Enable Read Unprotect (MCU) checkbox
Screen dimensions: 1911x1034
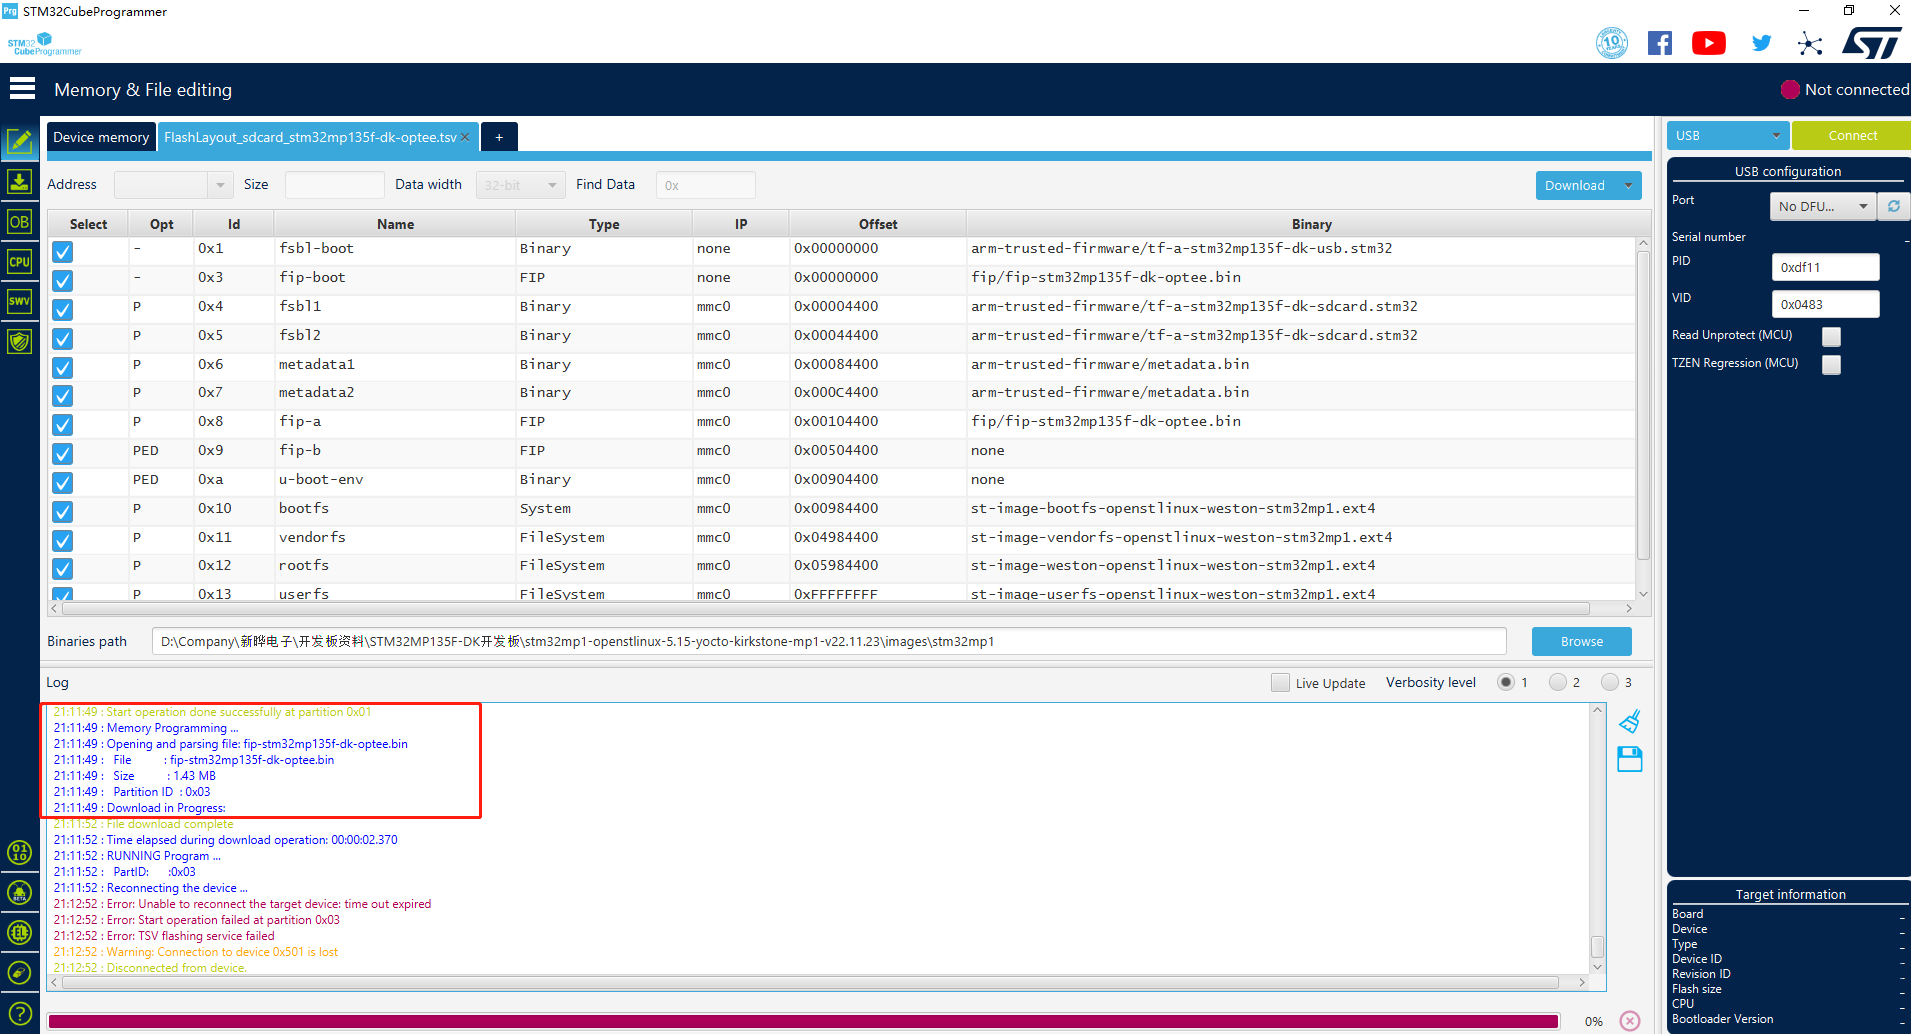[1831, 336]
